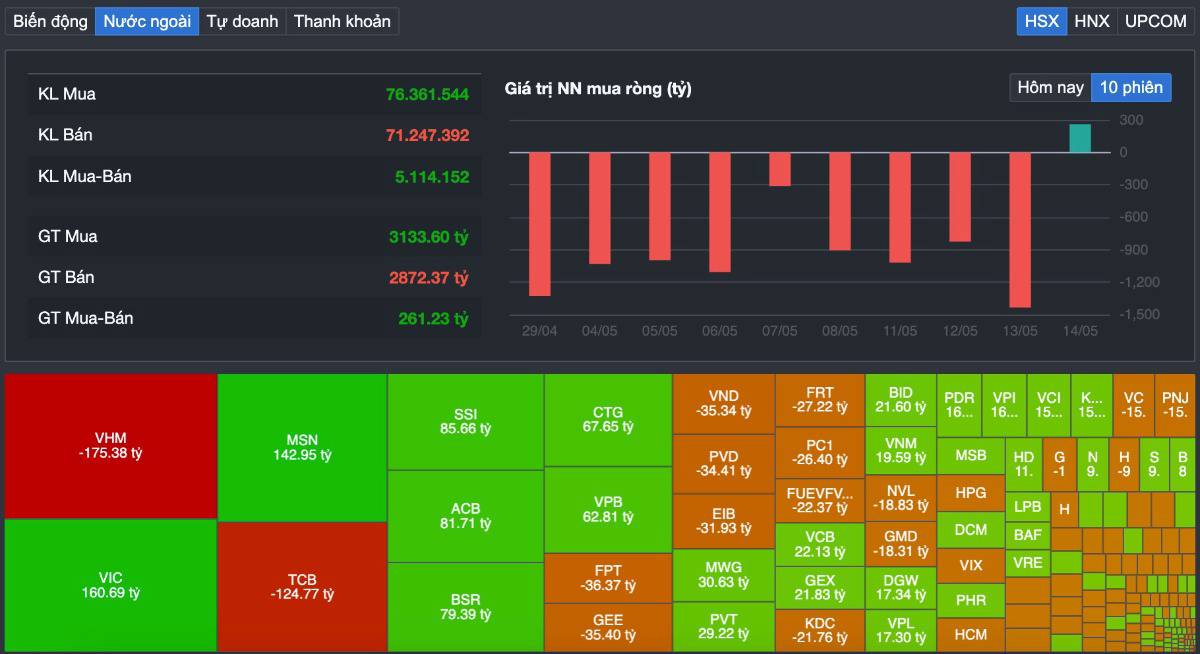Open the Tự doanh tab

(242, 21)
